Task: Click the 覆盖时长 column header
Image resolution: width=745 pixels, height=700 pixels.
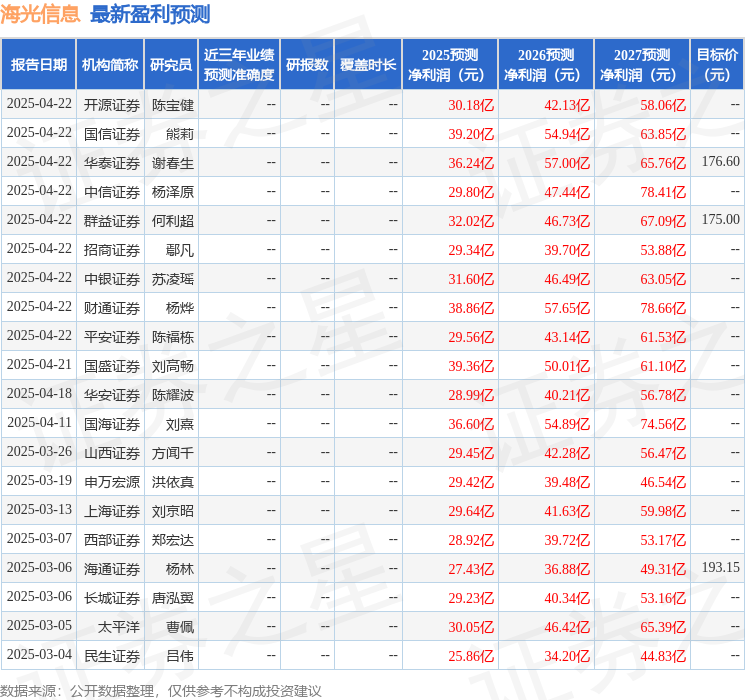Action: [368, 65]
